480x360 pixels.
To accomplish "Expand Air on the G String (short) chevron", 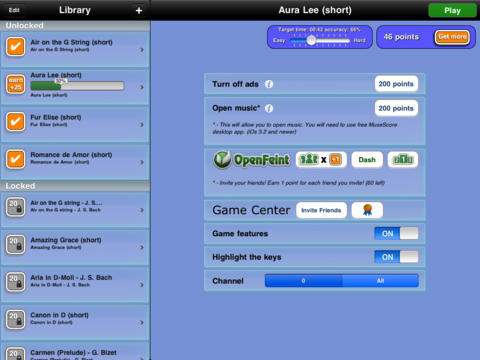I will pyautogui.click(x=142, y=50).
